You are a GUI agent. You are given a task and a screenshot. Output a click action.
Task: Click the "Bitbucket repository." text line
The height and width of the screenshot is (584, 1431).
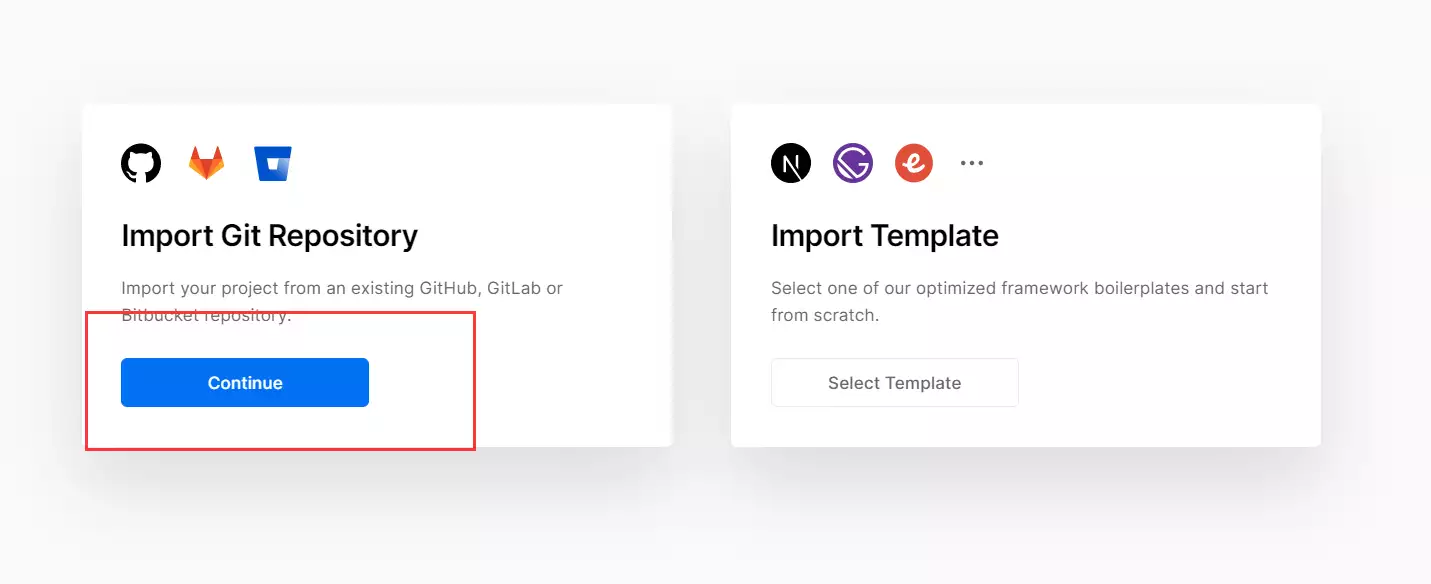coord(206,315)
